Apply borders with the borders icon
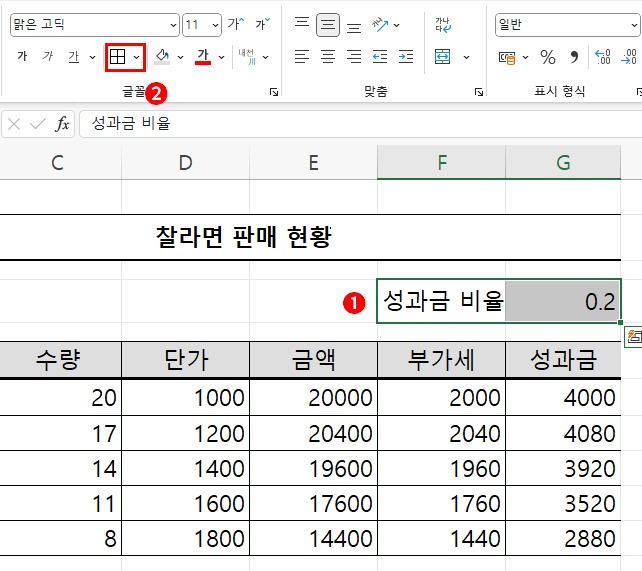Screen dimensions: 642x571 coord(118,57)
